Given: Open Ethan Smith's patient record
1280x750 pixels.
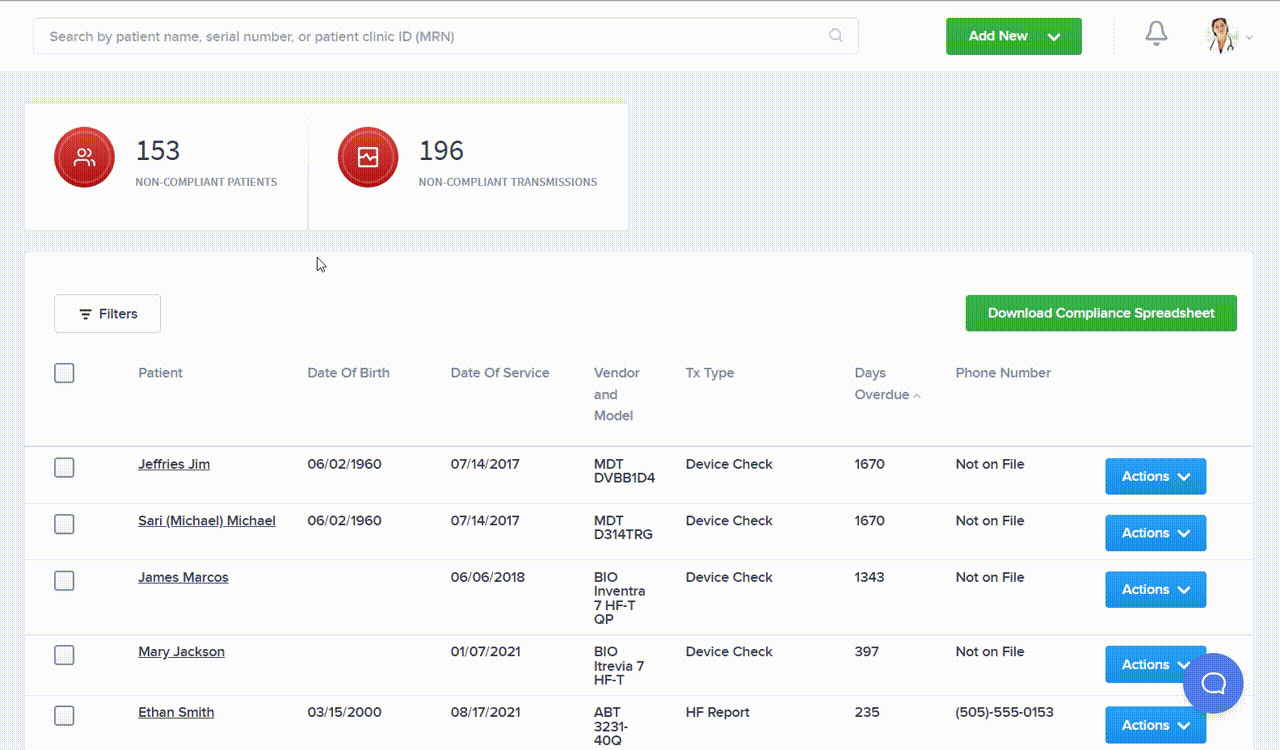Looking at the screenshot, I should pos(176,712).
